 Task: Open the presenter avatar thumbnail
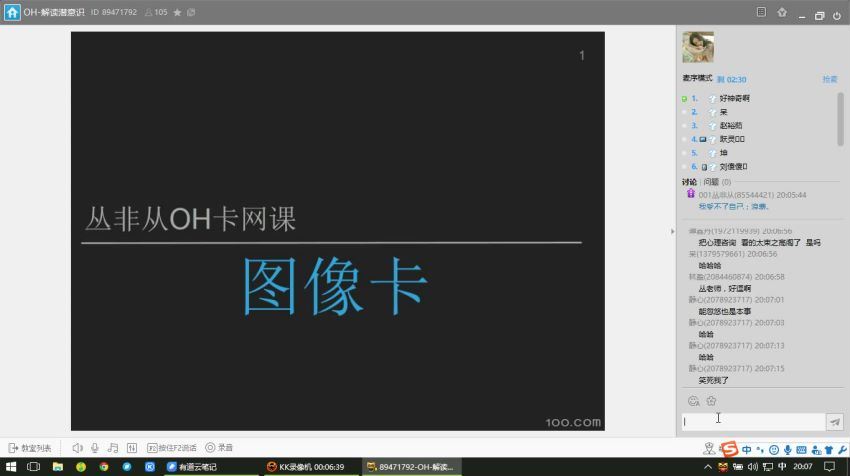698,47
